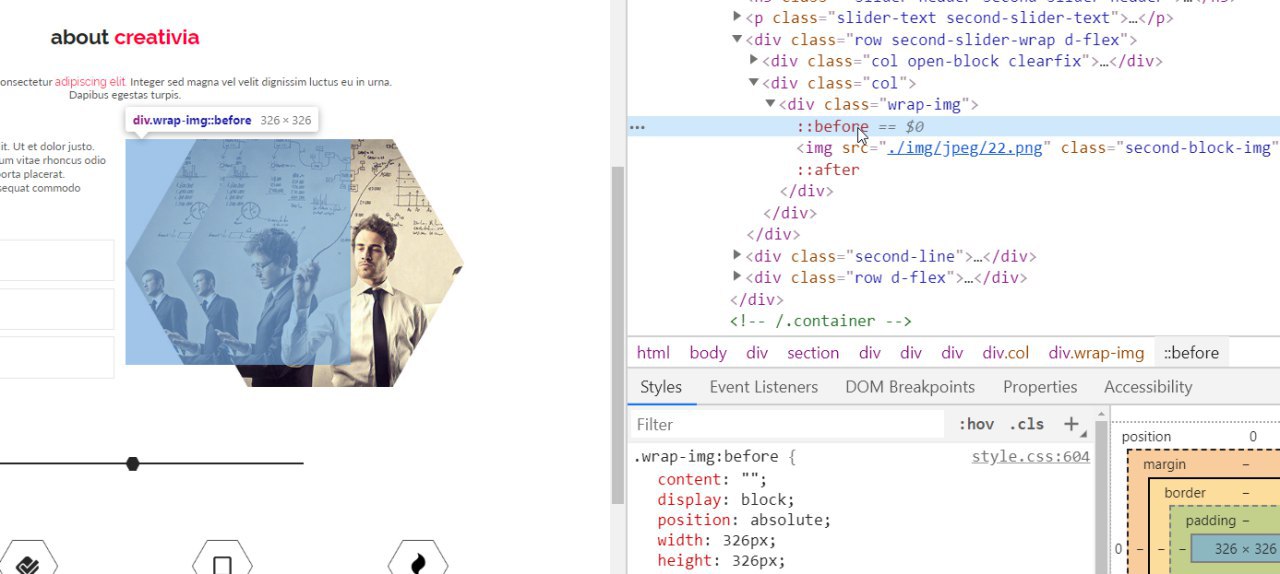Expand the second-line div element

737,256
